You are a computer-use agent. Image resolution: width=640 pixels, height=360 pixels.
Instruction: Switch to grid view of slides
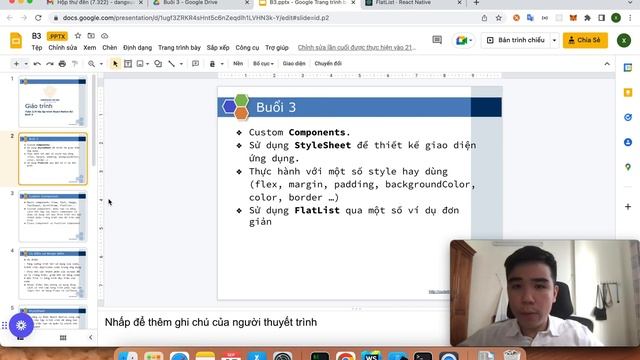click(x=63, y=338)
